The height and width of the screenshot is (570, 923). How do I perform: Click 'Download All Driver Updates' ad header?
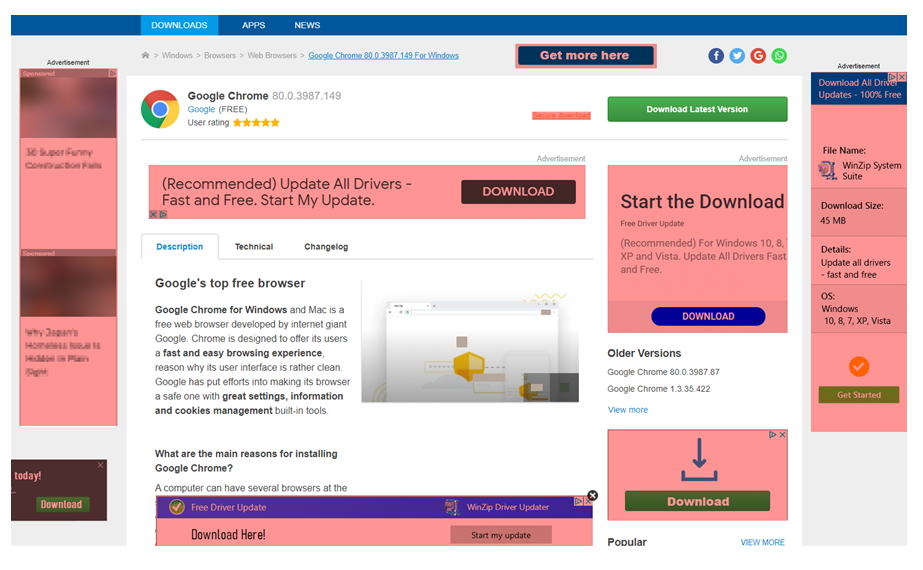coord(859,89)
